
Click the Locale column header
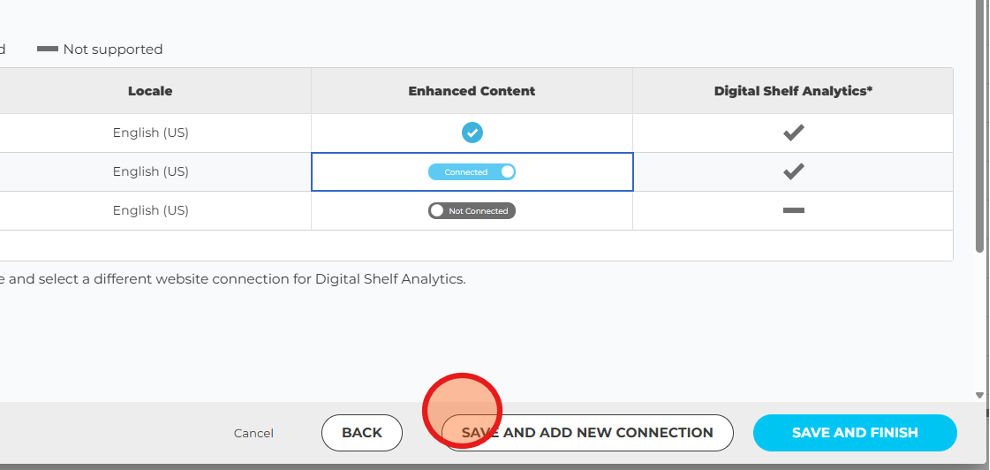coord(150,91)
